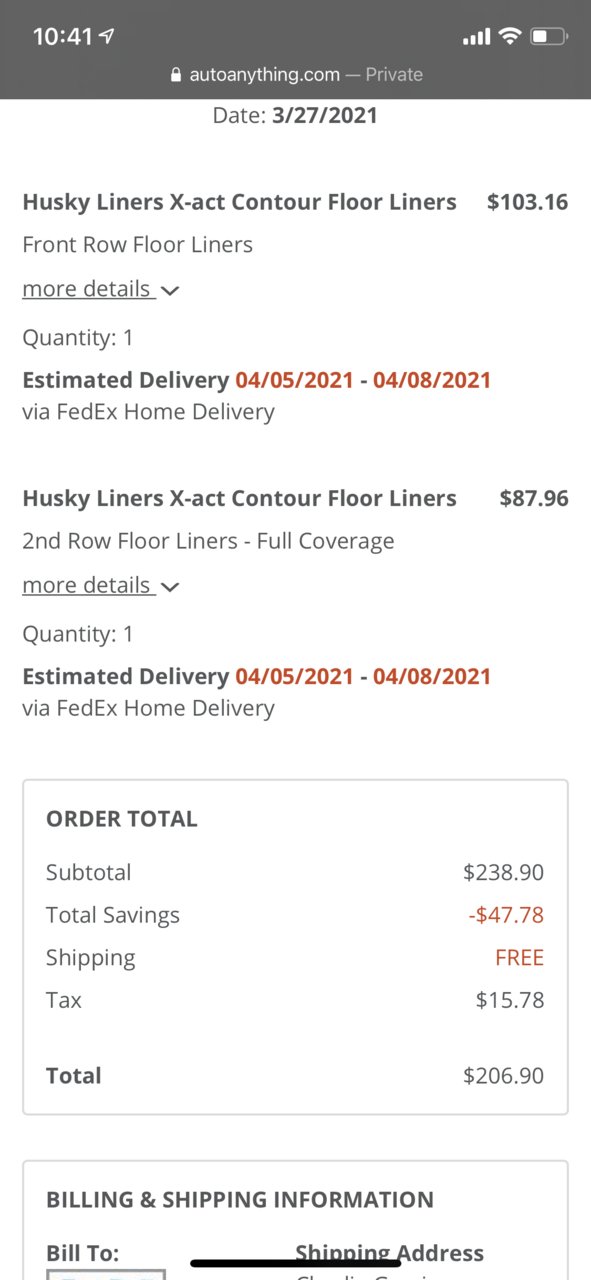
Task: Tap the autoanything.com address bar
Action: (296, 75)
